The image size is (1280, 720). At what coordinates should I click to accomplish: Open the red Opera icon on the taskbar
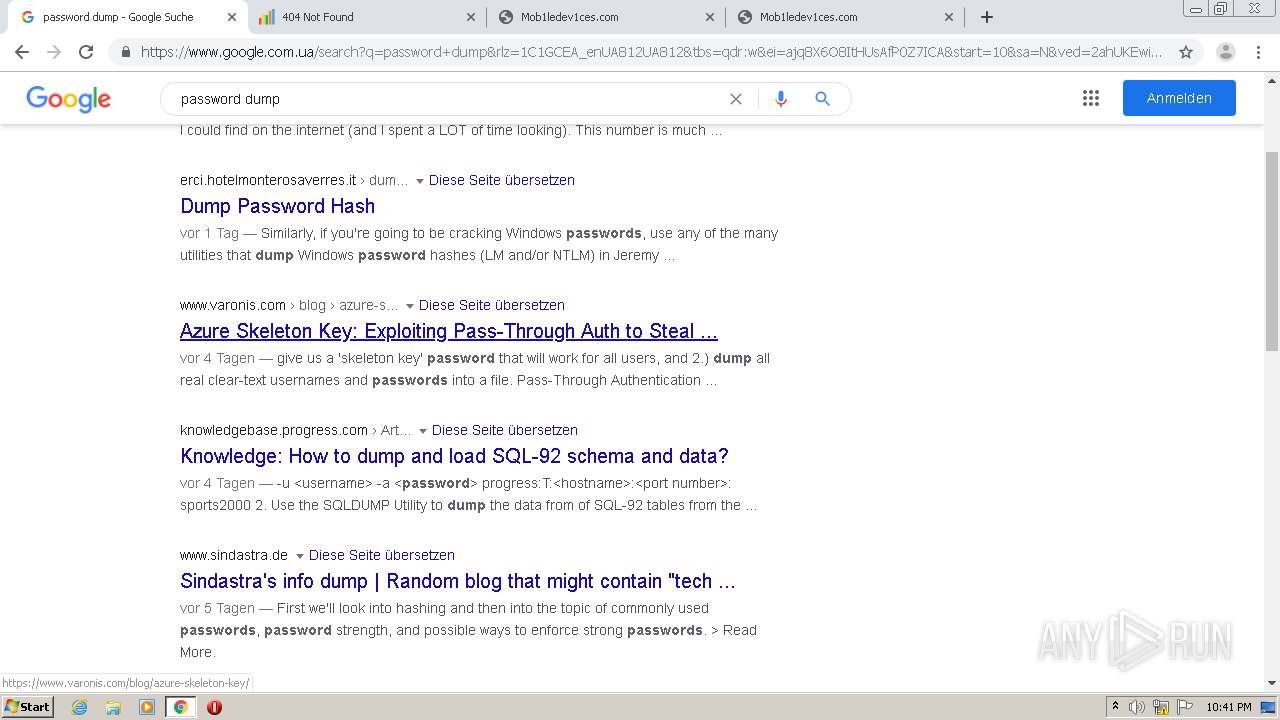(214, 707)
